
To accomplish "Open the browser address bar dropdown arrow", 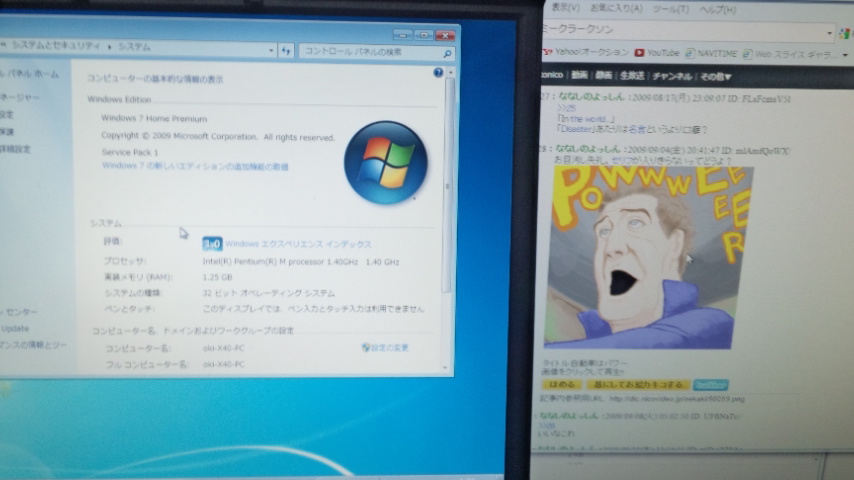I will click(829, 33).
